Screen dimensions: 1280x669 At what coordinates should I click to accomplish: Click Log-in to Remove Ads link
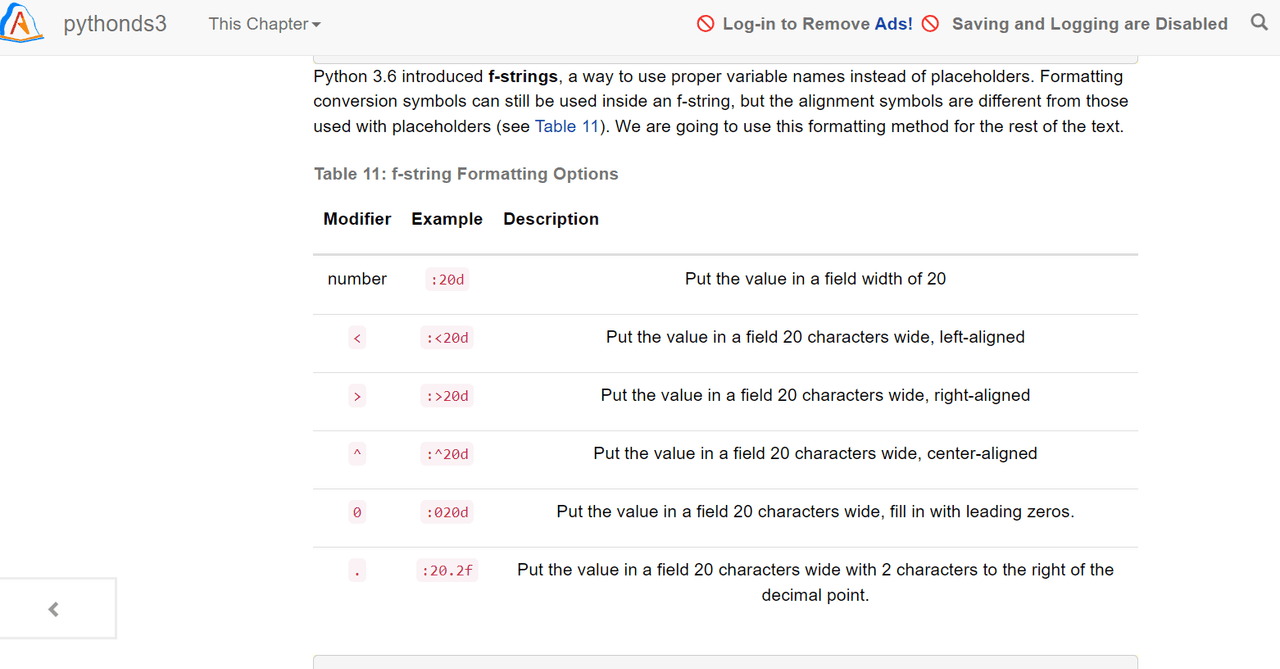(817, 24)
